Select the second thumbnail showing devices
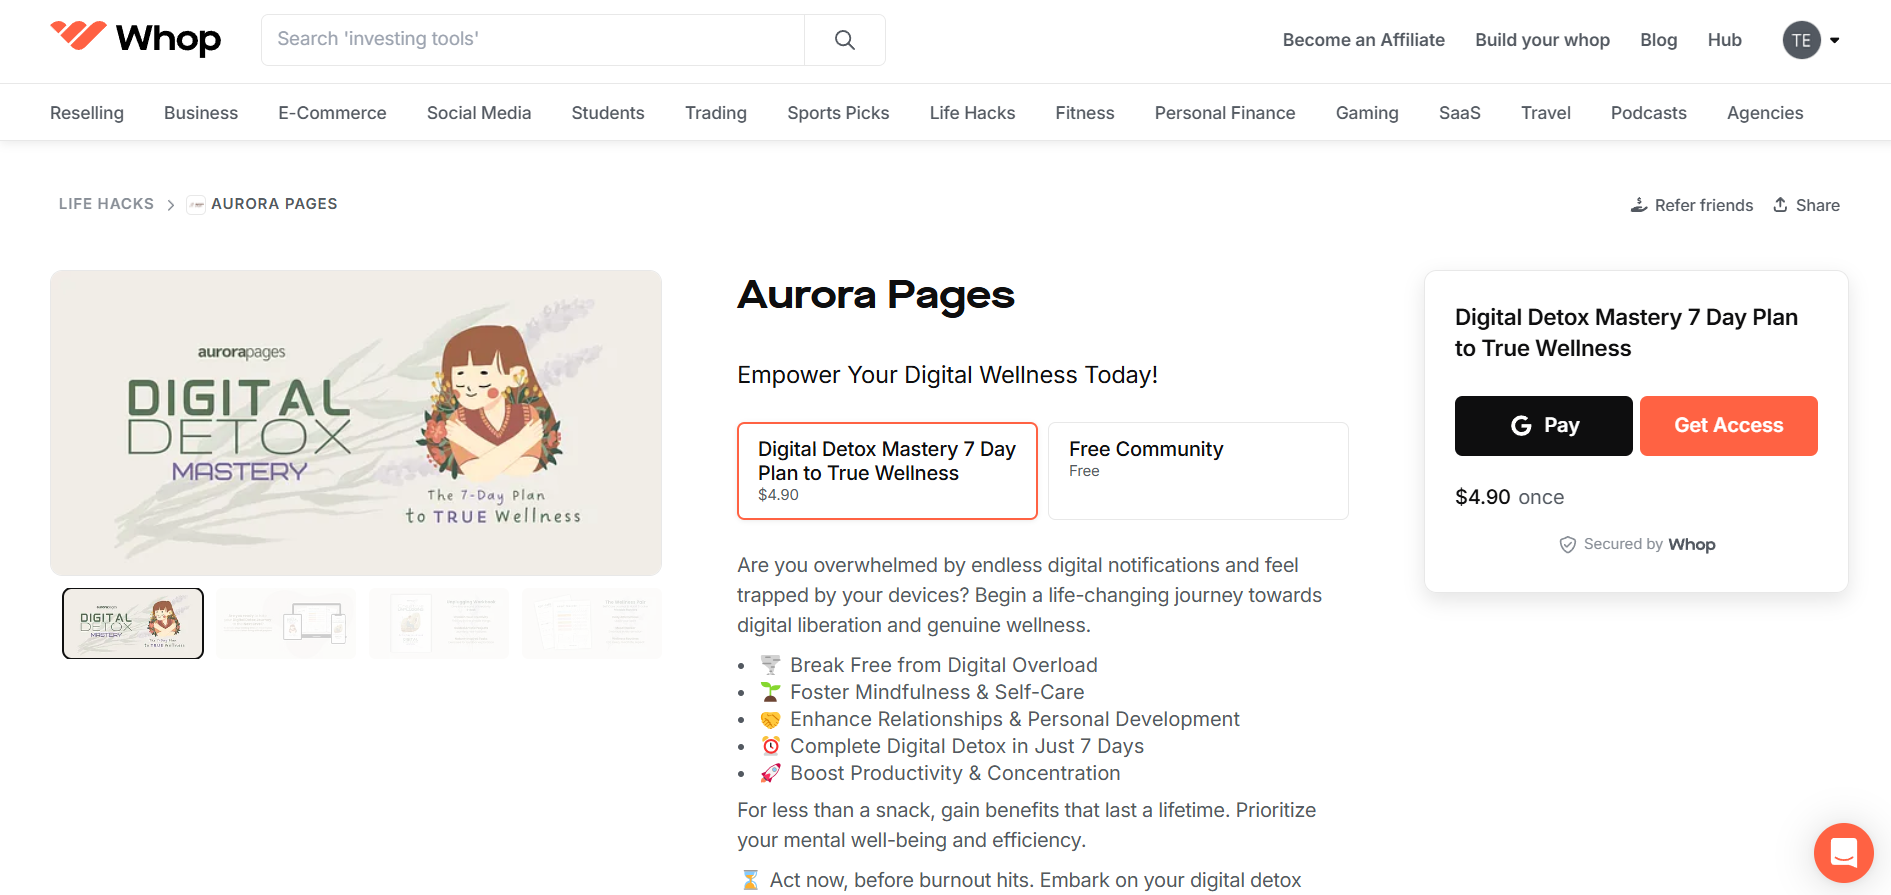The image size is (1891, 895). click(286, 623)
